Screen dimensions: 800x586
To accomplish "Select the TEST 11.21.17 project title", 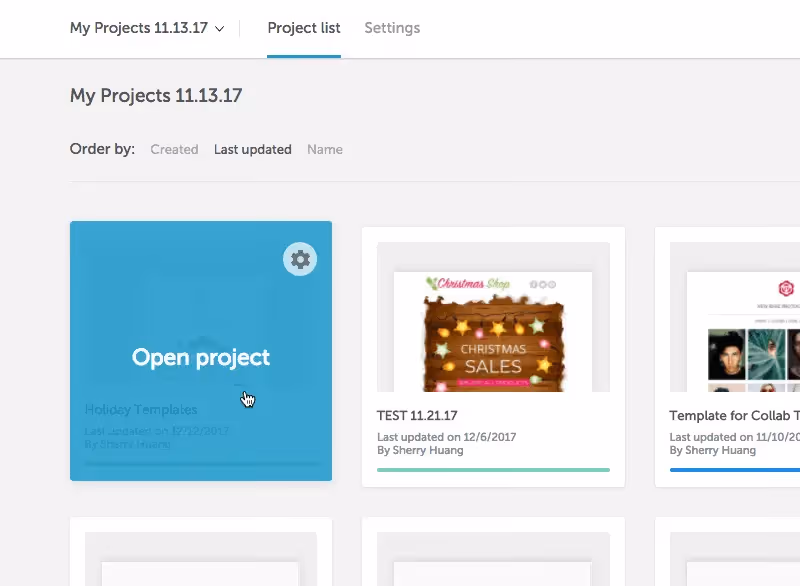I will point(417,416).
